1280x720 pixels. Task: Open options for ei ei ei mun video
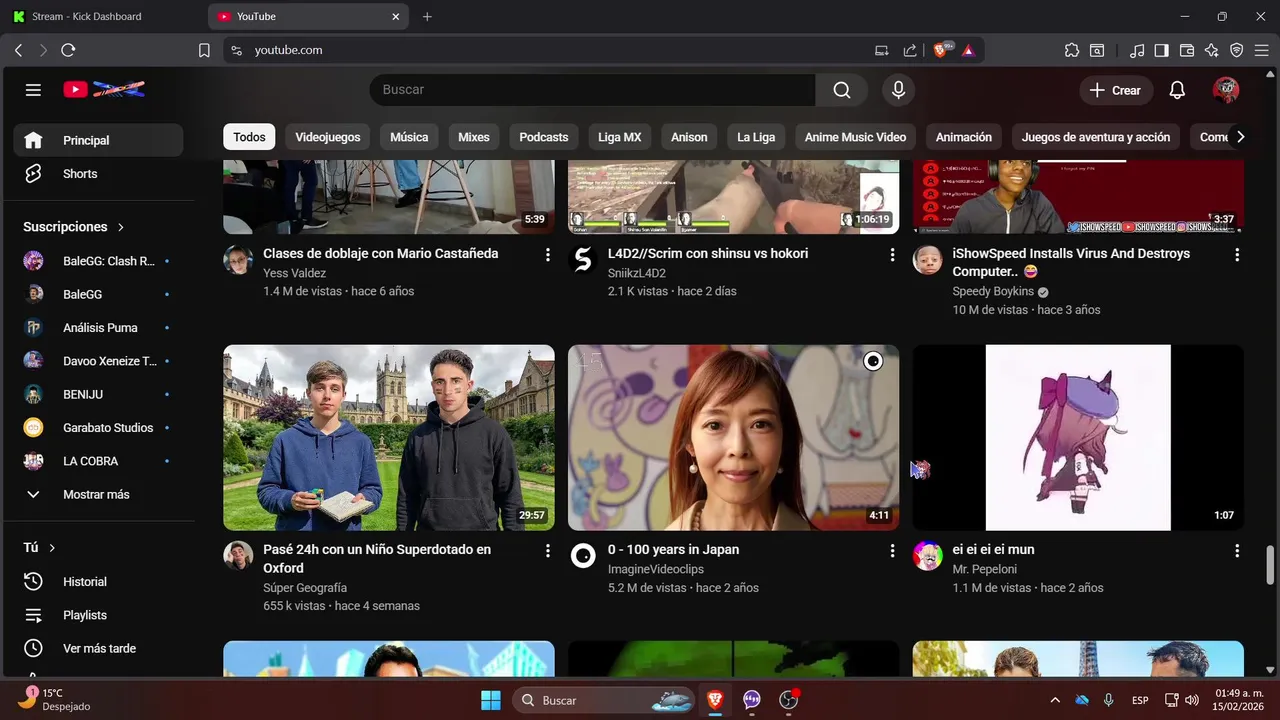coord(1237,551)
